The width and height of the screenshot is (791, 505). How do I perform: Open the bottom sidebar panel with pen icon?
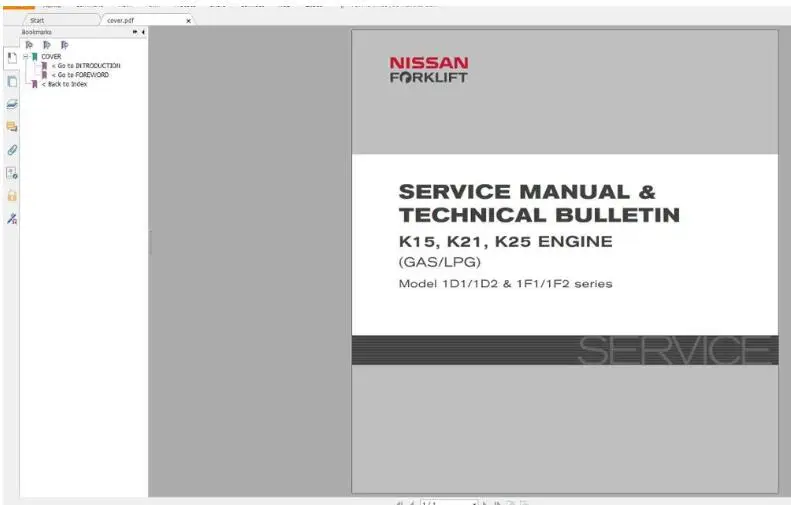pos(12,219)
